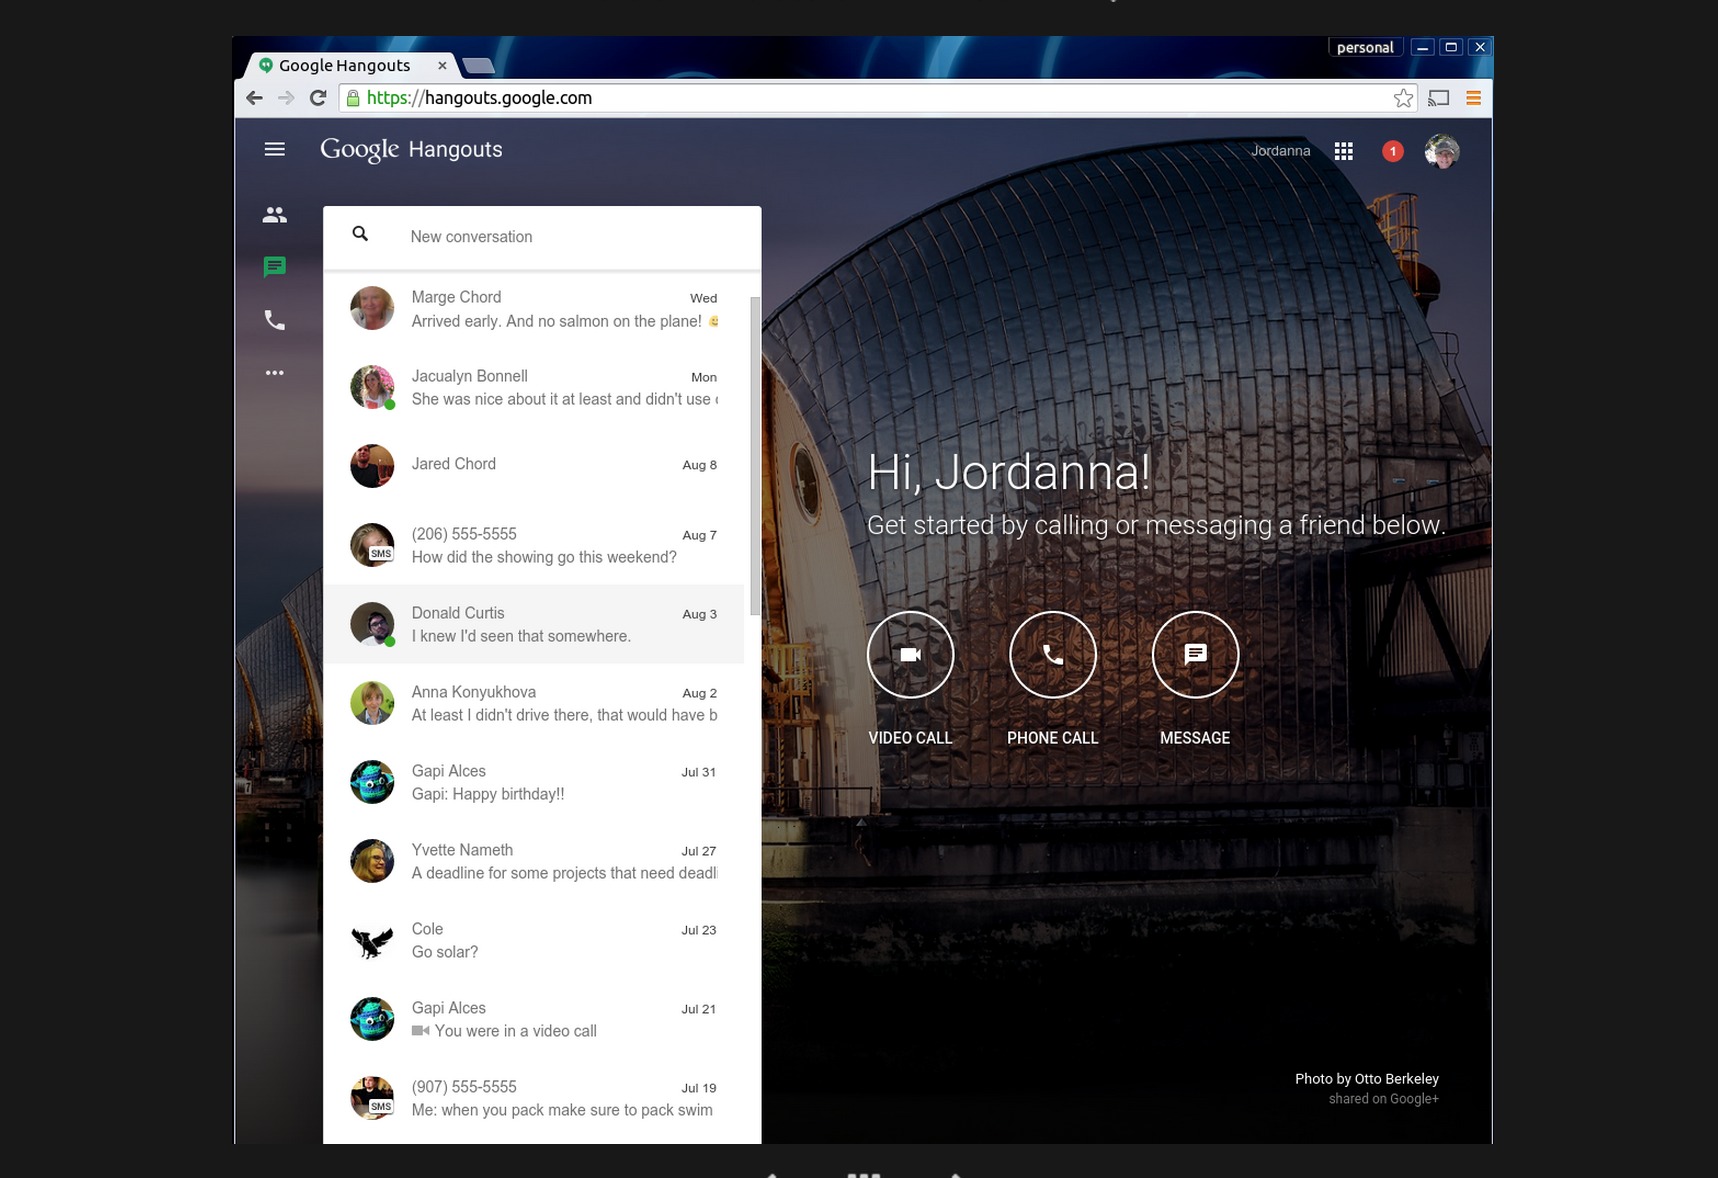The height and width of the screenshot is (1178, 1718).
Task: Open the (907) 555-5555 SMS conversation
Action: pyautogui.click(x=534, y=1098)
